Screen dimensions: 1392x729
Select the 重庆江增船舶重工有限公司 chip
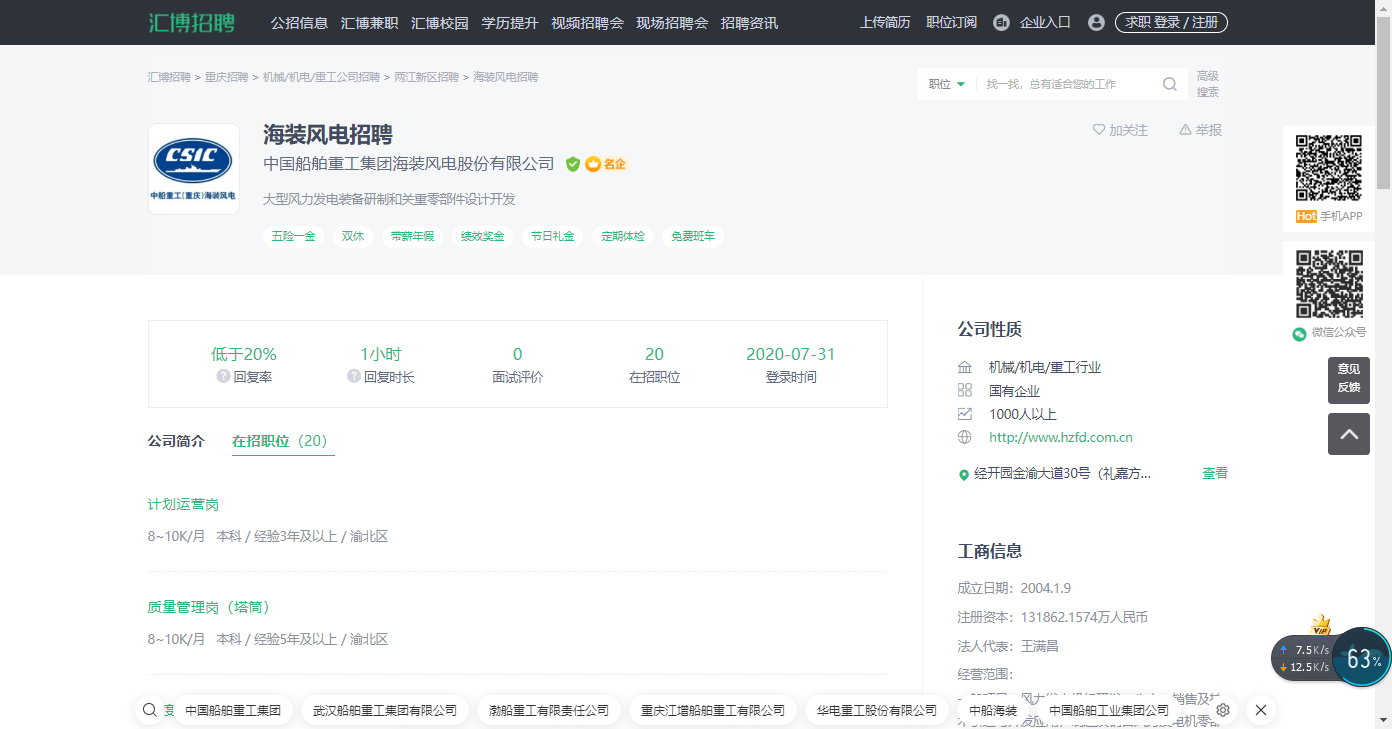coord(713,710)
